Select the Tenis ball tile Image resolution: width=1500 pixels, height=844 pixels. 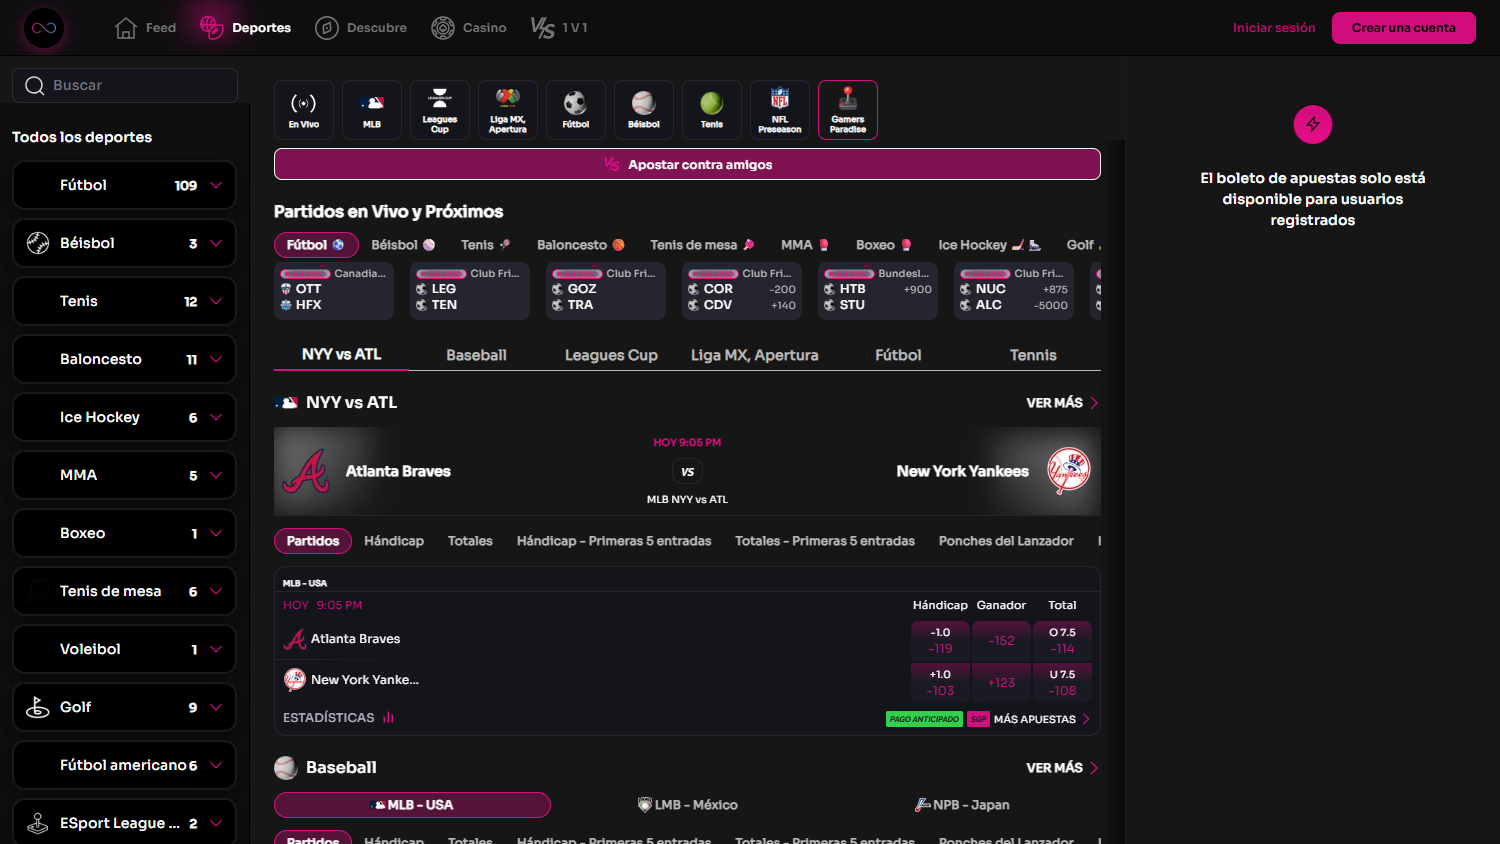click(712, 110)
